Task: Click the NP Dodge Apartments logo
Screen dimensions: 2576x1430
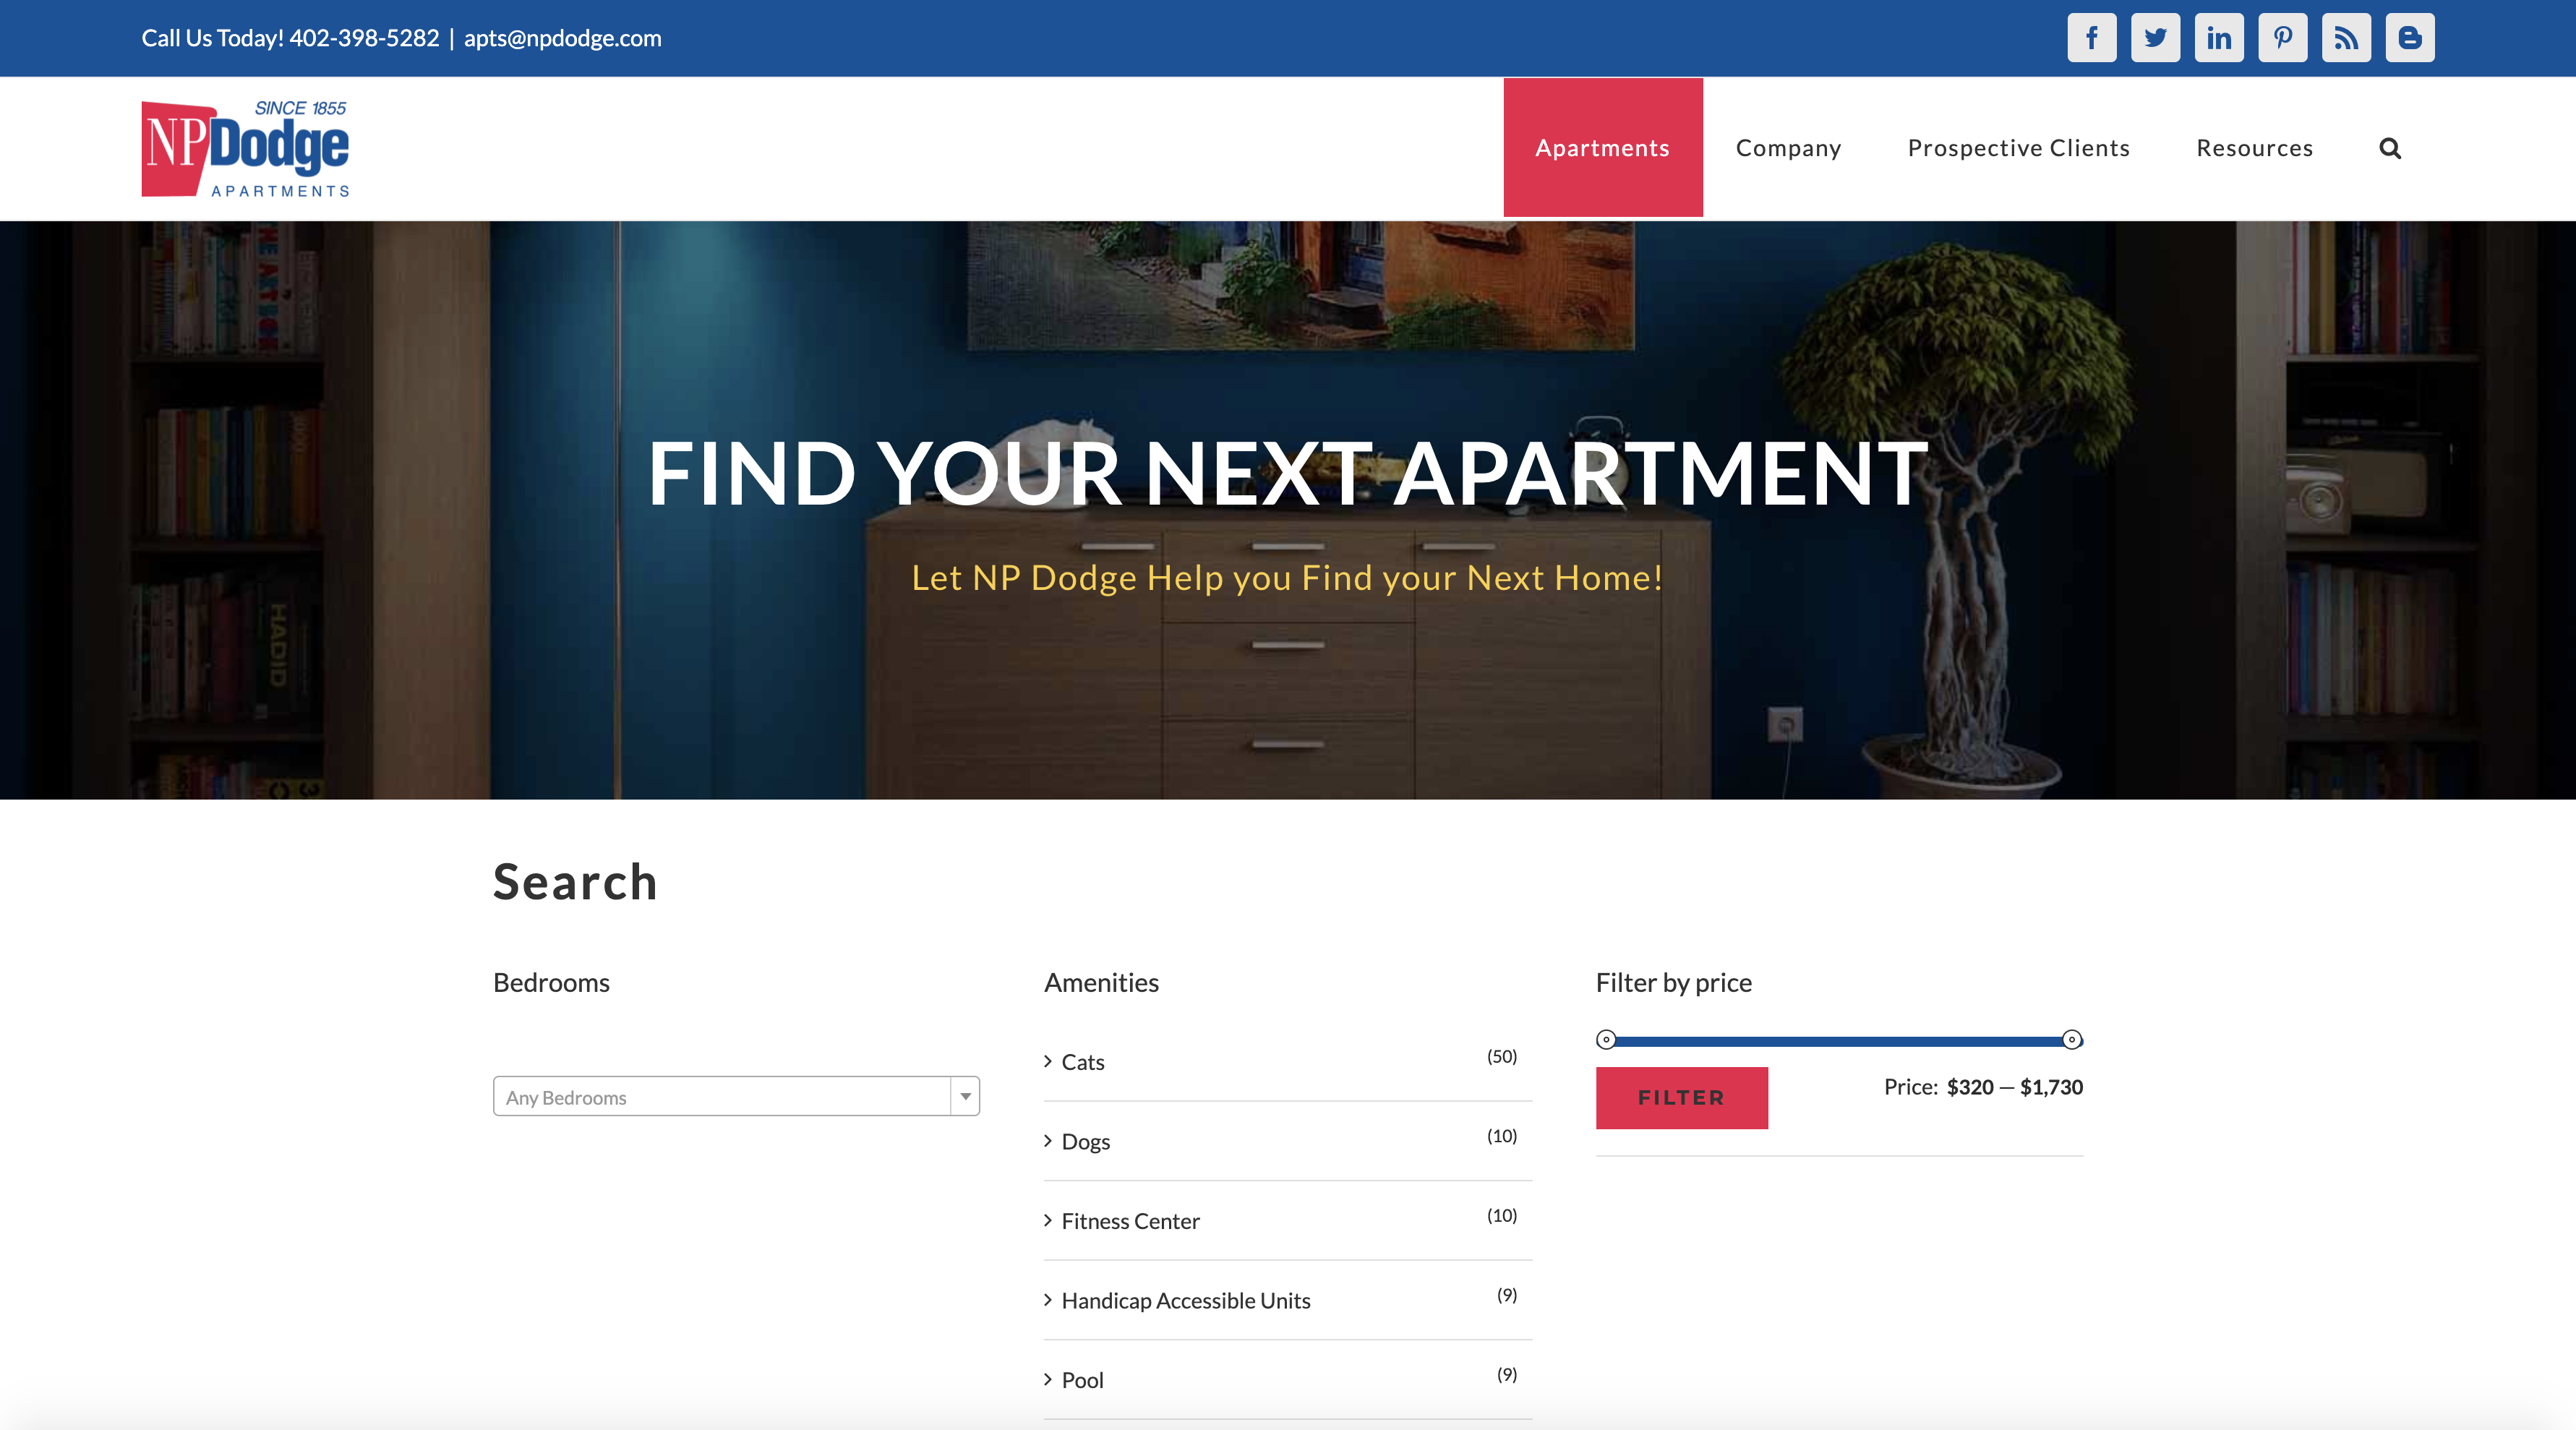Action: point(245,148)
